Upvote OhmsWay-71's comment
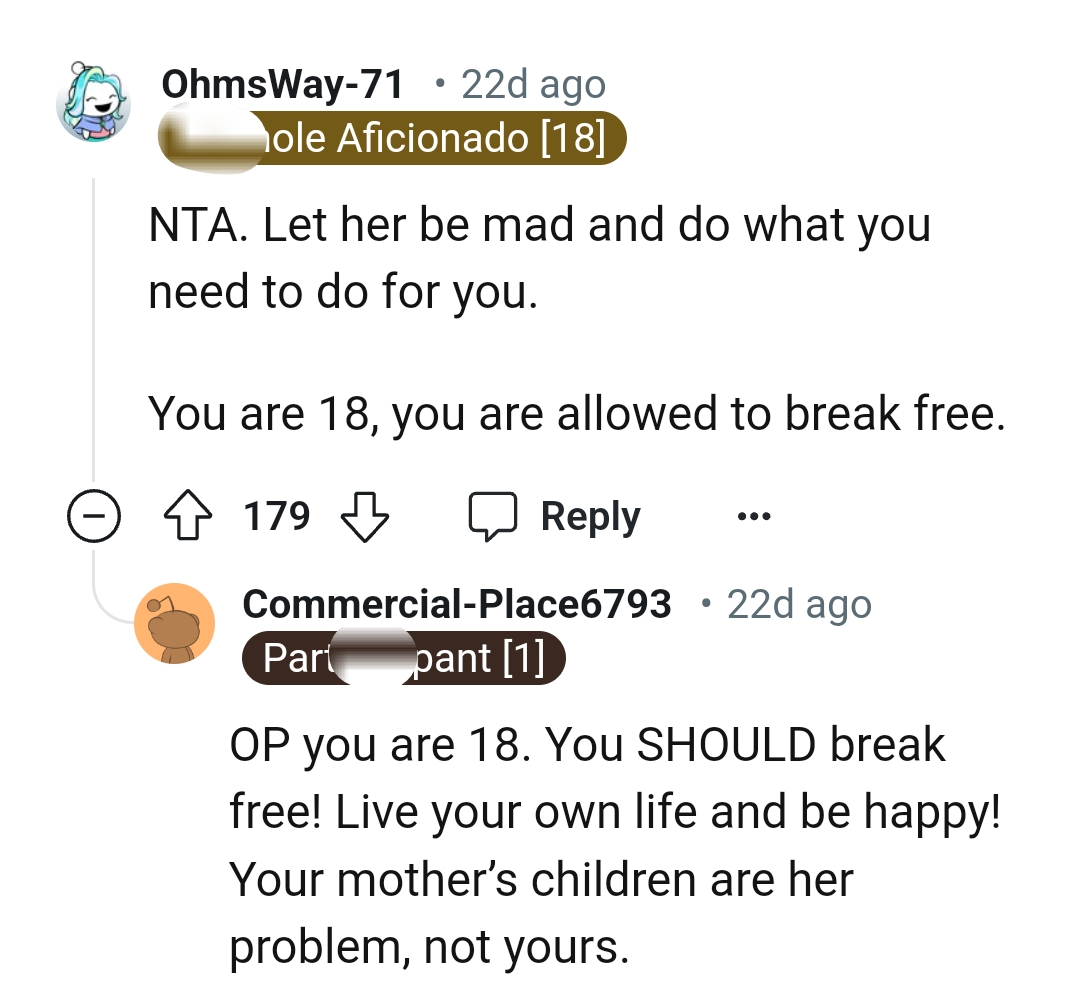Image resolution: width=1078 pixels, height=1000 pixels. pyautogui.click(x=188, y=515)
